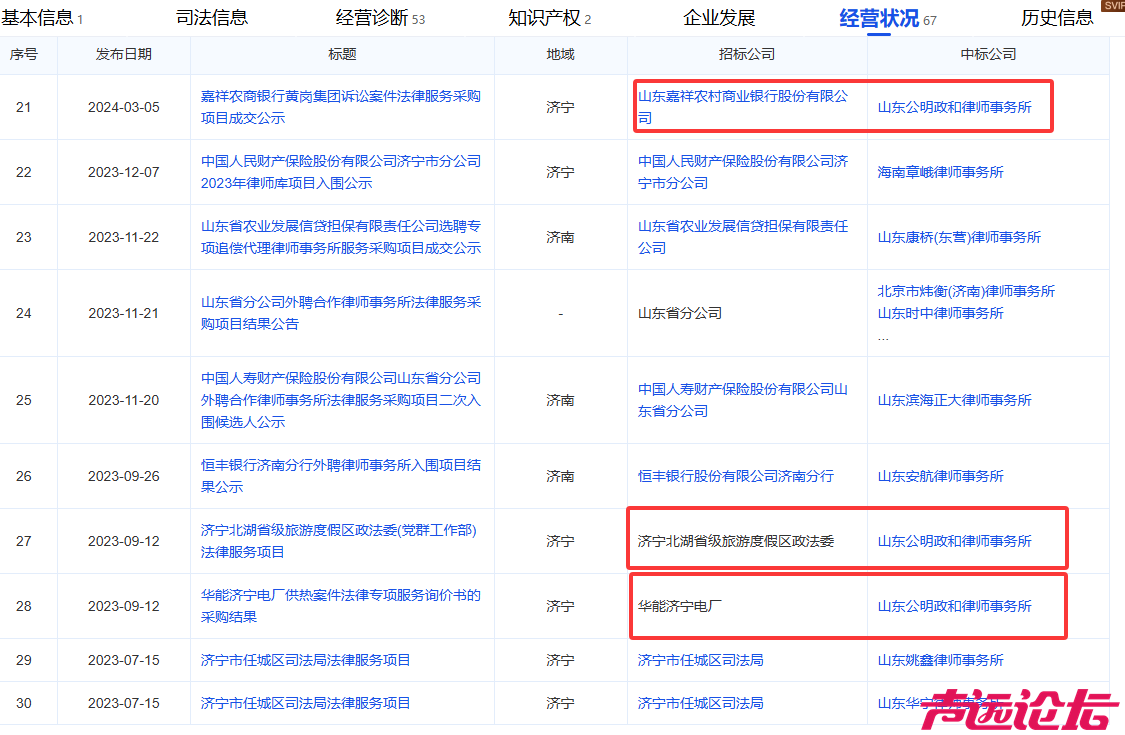
Task: Open the 山东康桥(东营)律师事务所 link
Action: (x=959, y=237)
